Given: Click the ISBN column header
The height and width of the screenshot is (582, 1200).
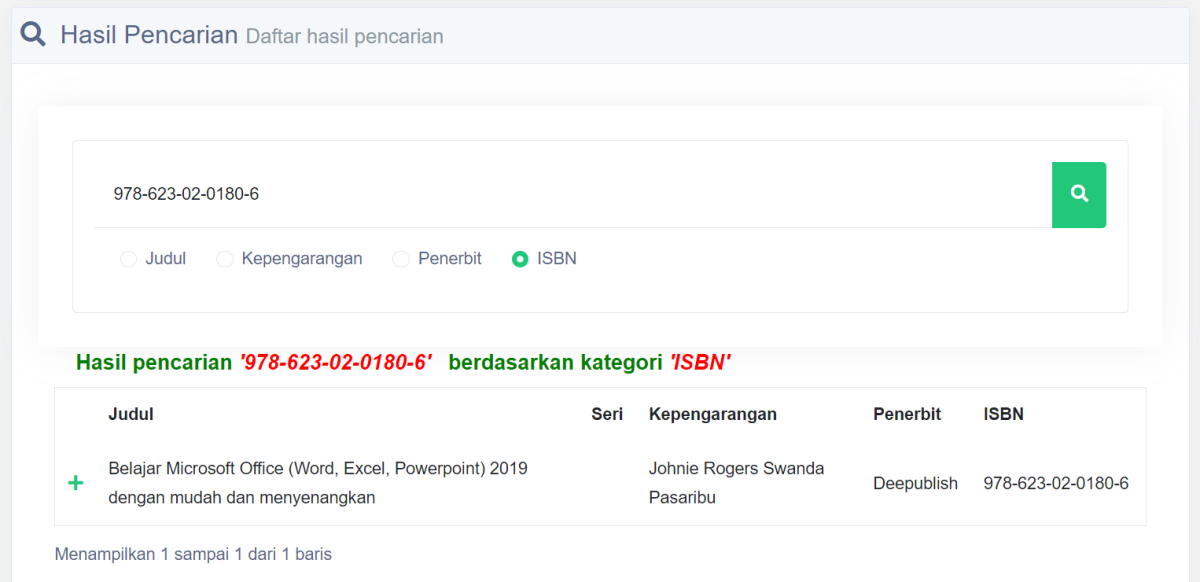Looking at the screenshot, I should pyautogui.click(x=1002, y=413).
